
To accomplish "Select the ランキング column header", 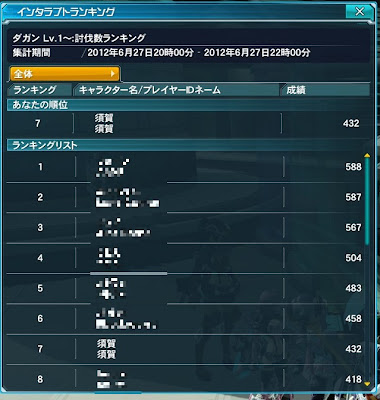I will (x=40, y=90).
